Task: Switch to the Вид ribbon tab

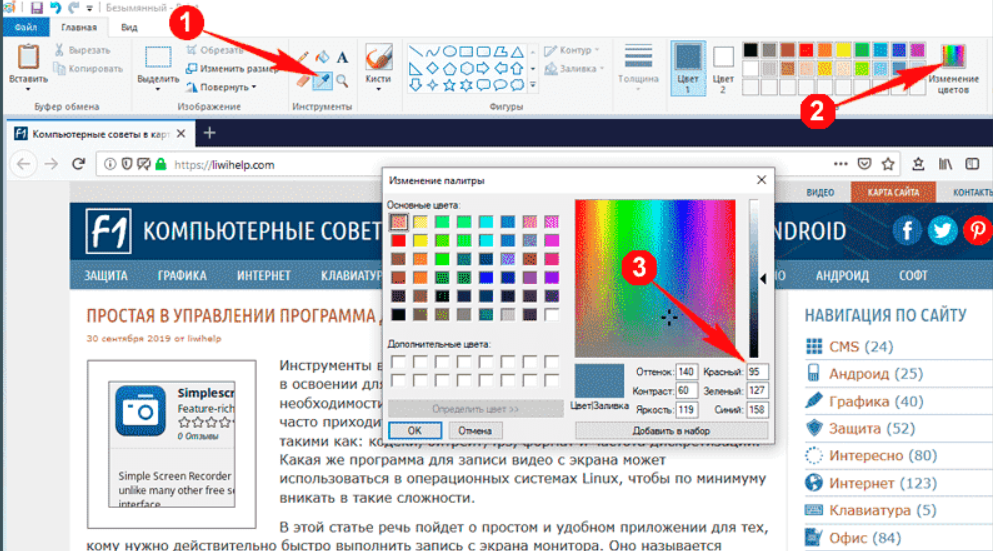Action: [x=129, y=28]
